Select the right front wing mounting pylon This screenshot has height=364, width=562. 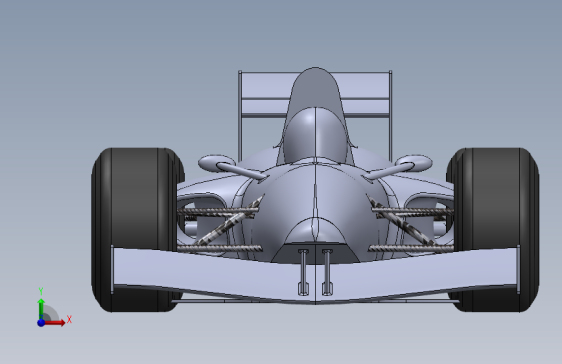coord(327,272)
